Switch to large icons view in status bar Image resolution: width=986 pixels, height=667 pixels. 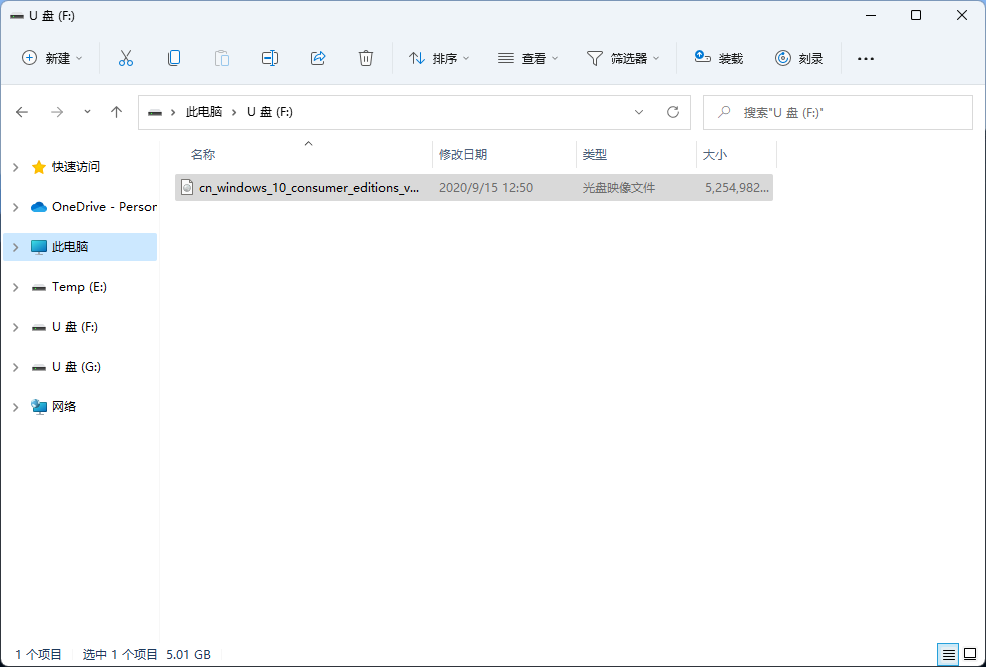pos(969,655)
